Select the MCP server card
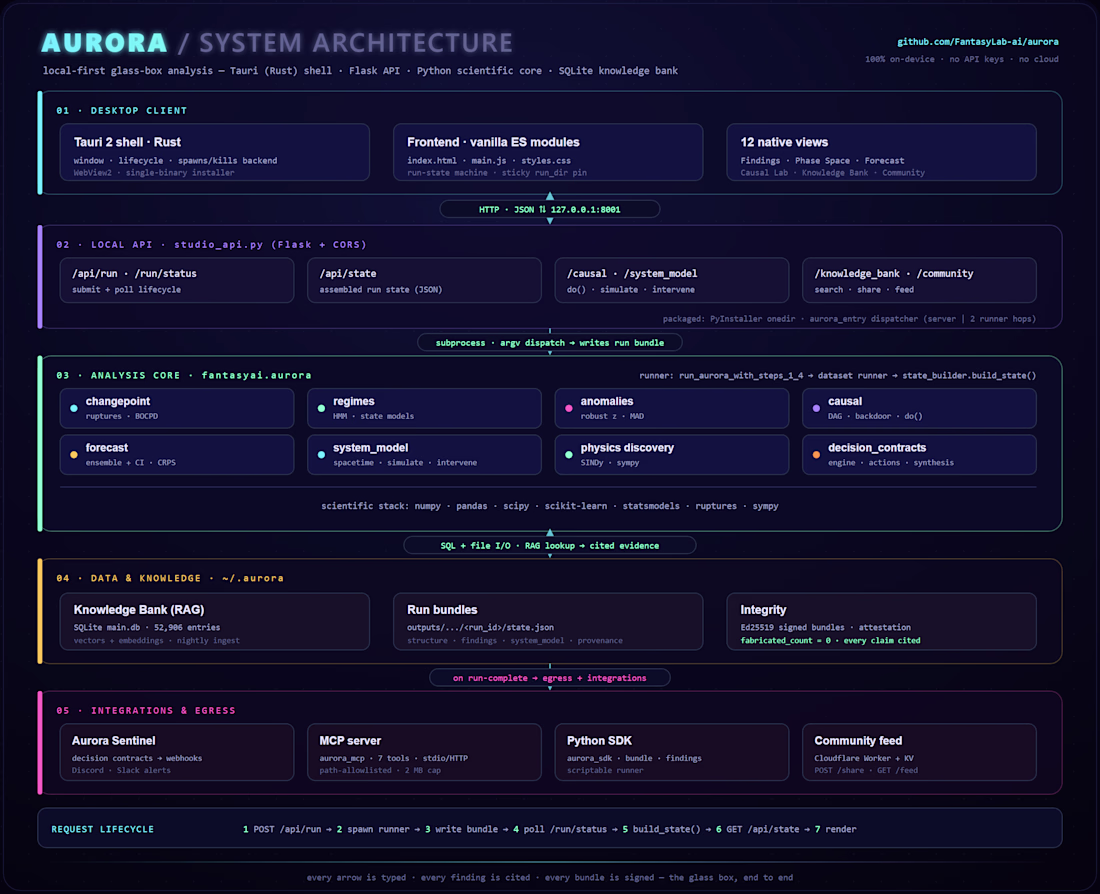Screen dimensions: 1100x894 tap(424, 752)
